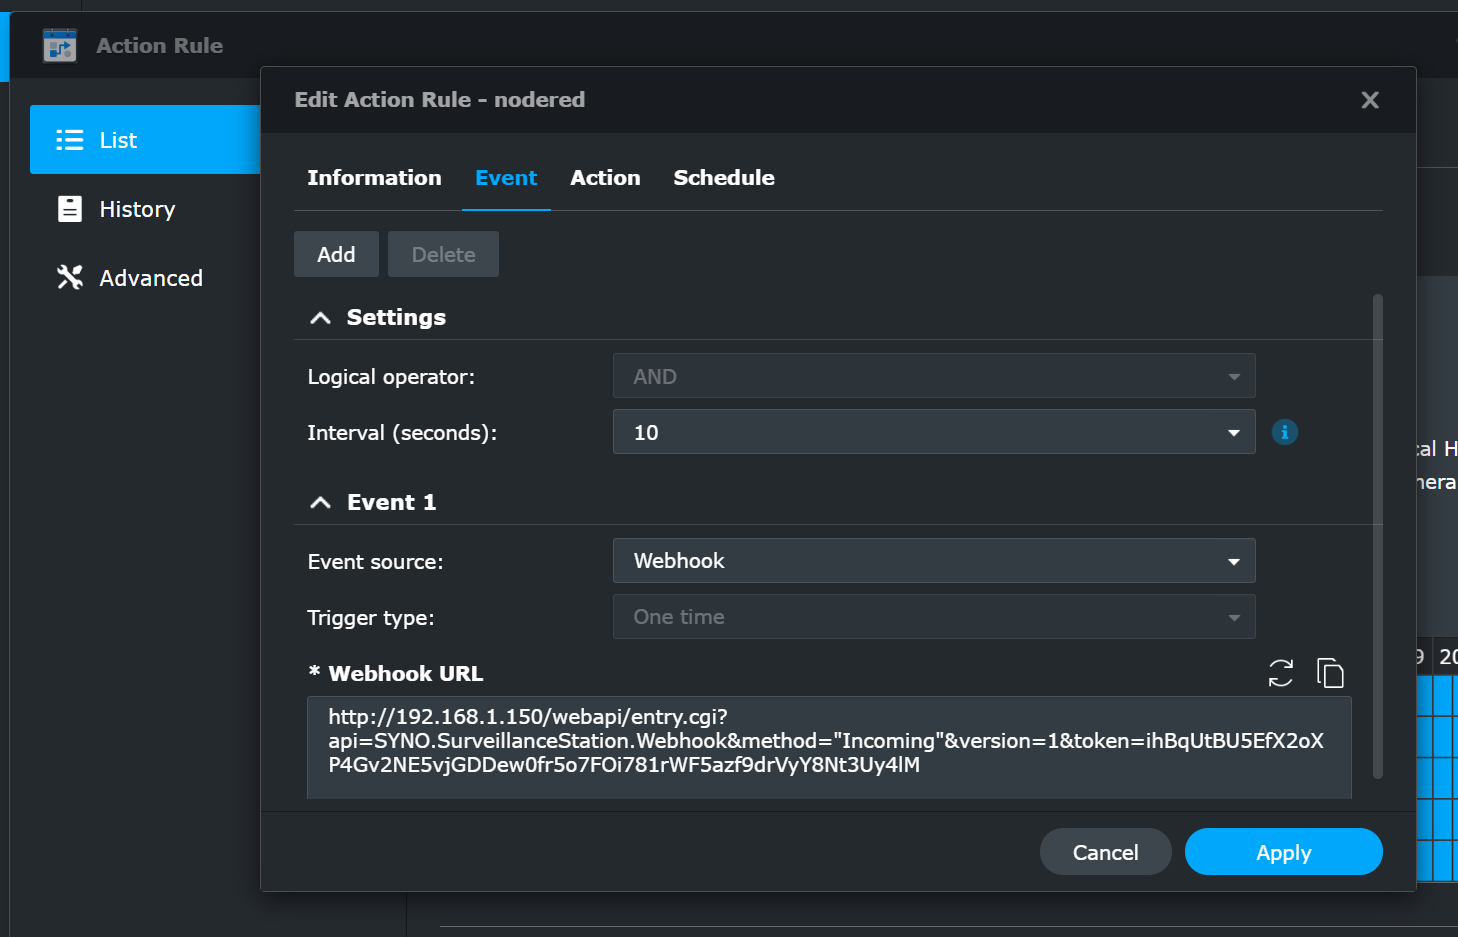Open the Schedule tab
This screenshot has width=1458, height=937.
pos(723,178)
